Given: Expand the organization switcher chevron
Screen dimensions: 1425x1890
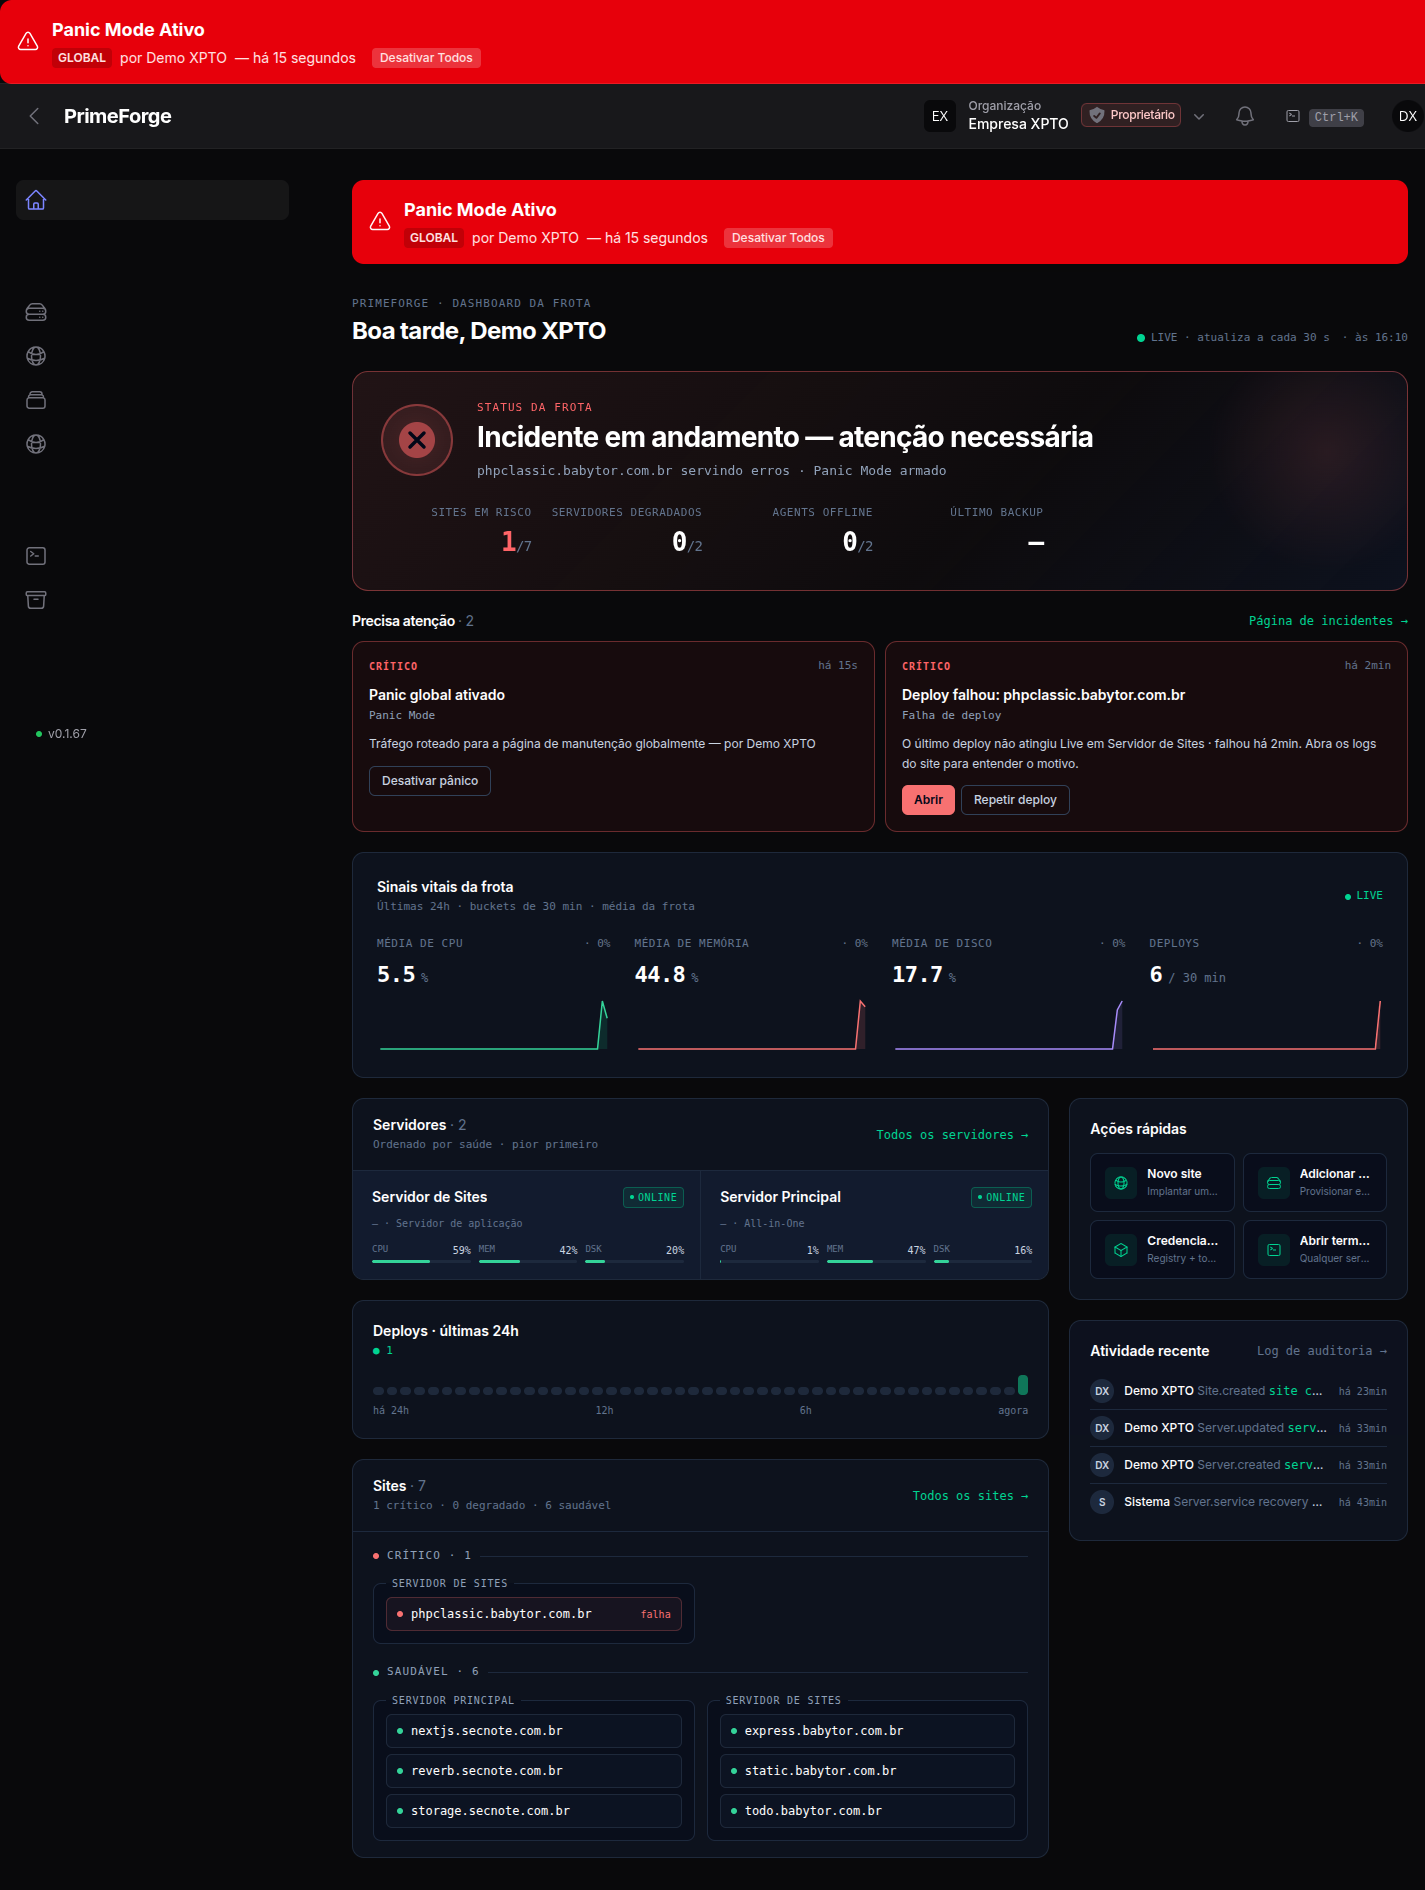Looking at the screenshot, I should tap(1199, 116).
